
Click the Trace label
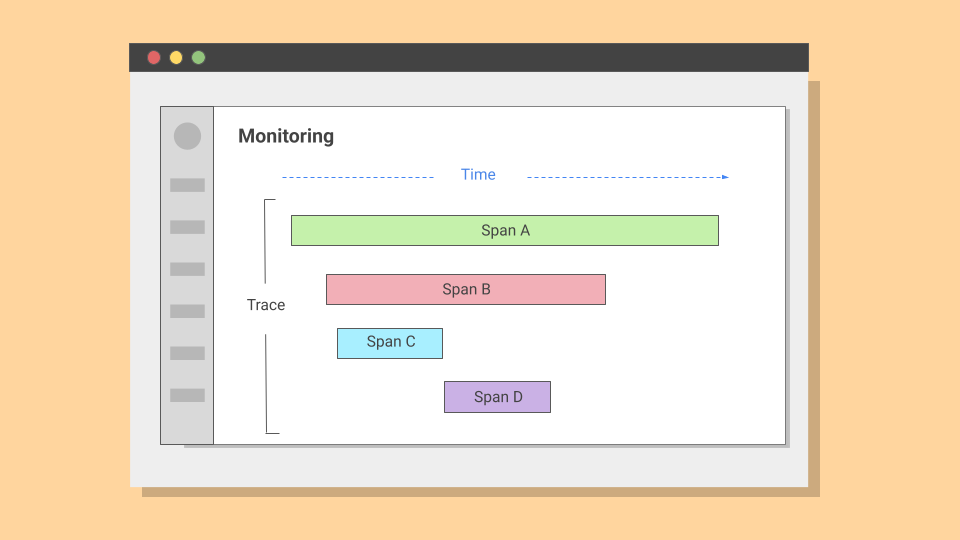[x=266, y=305]
